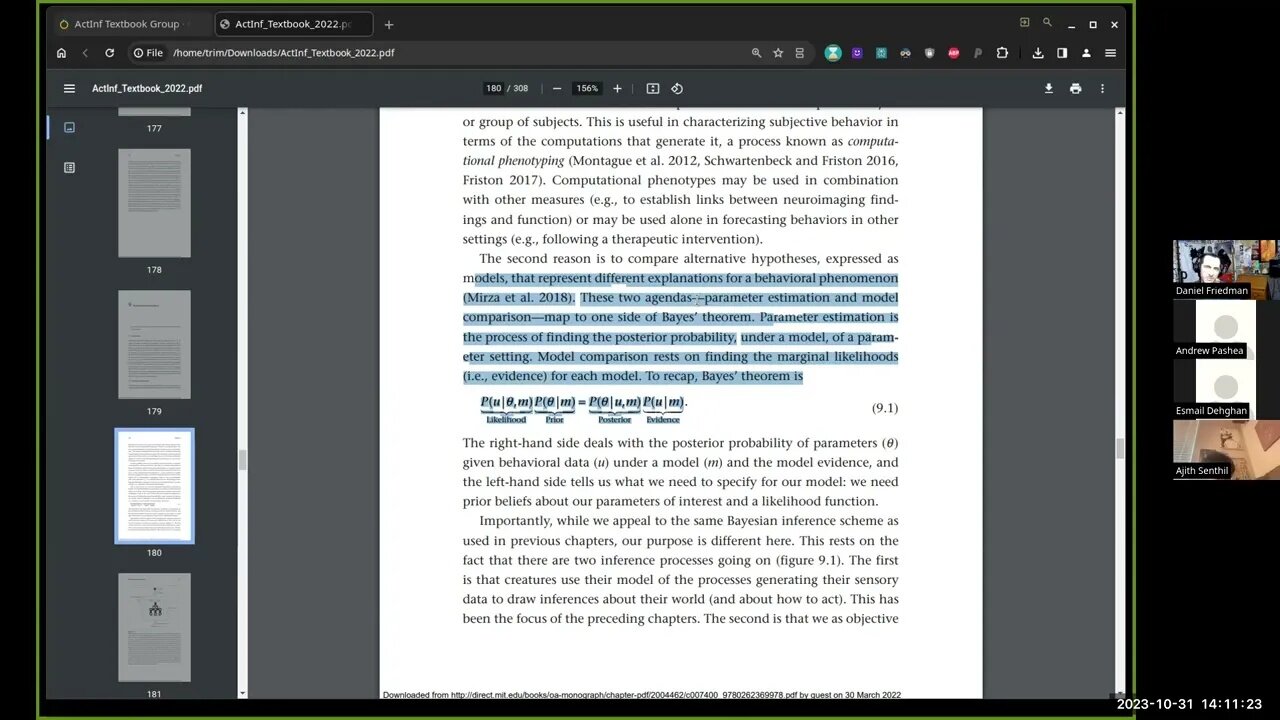Go to browser home page

point(61,53)
